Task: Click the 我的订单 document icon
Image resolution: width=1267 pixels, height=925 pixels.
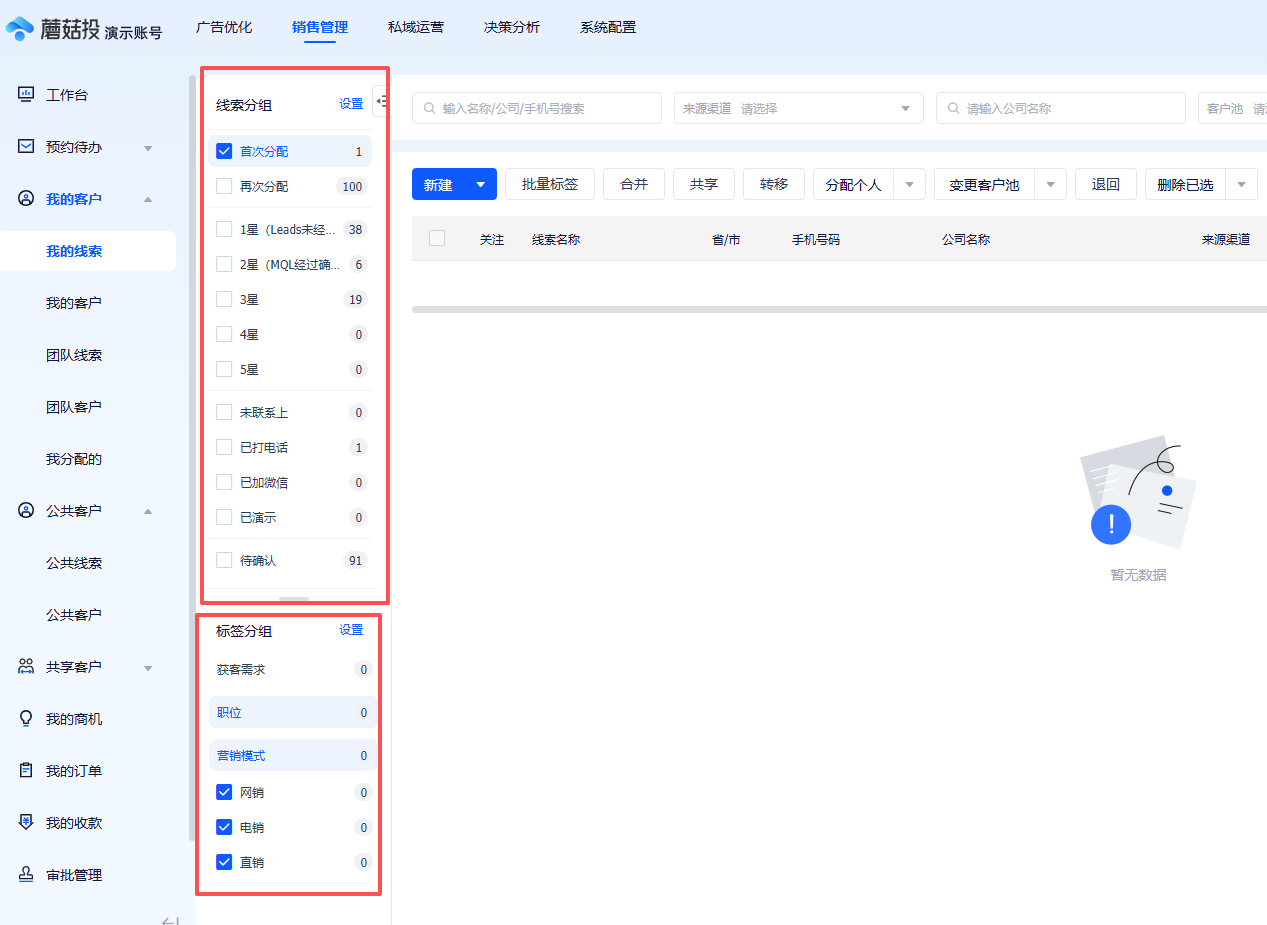Action: [25, 770]
